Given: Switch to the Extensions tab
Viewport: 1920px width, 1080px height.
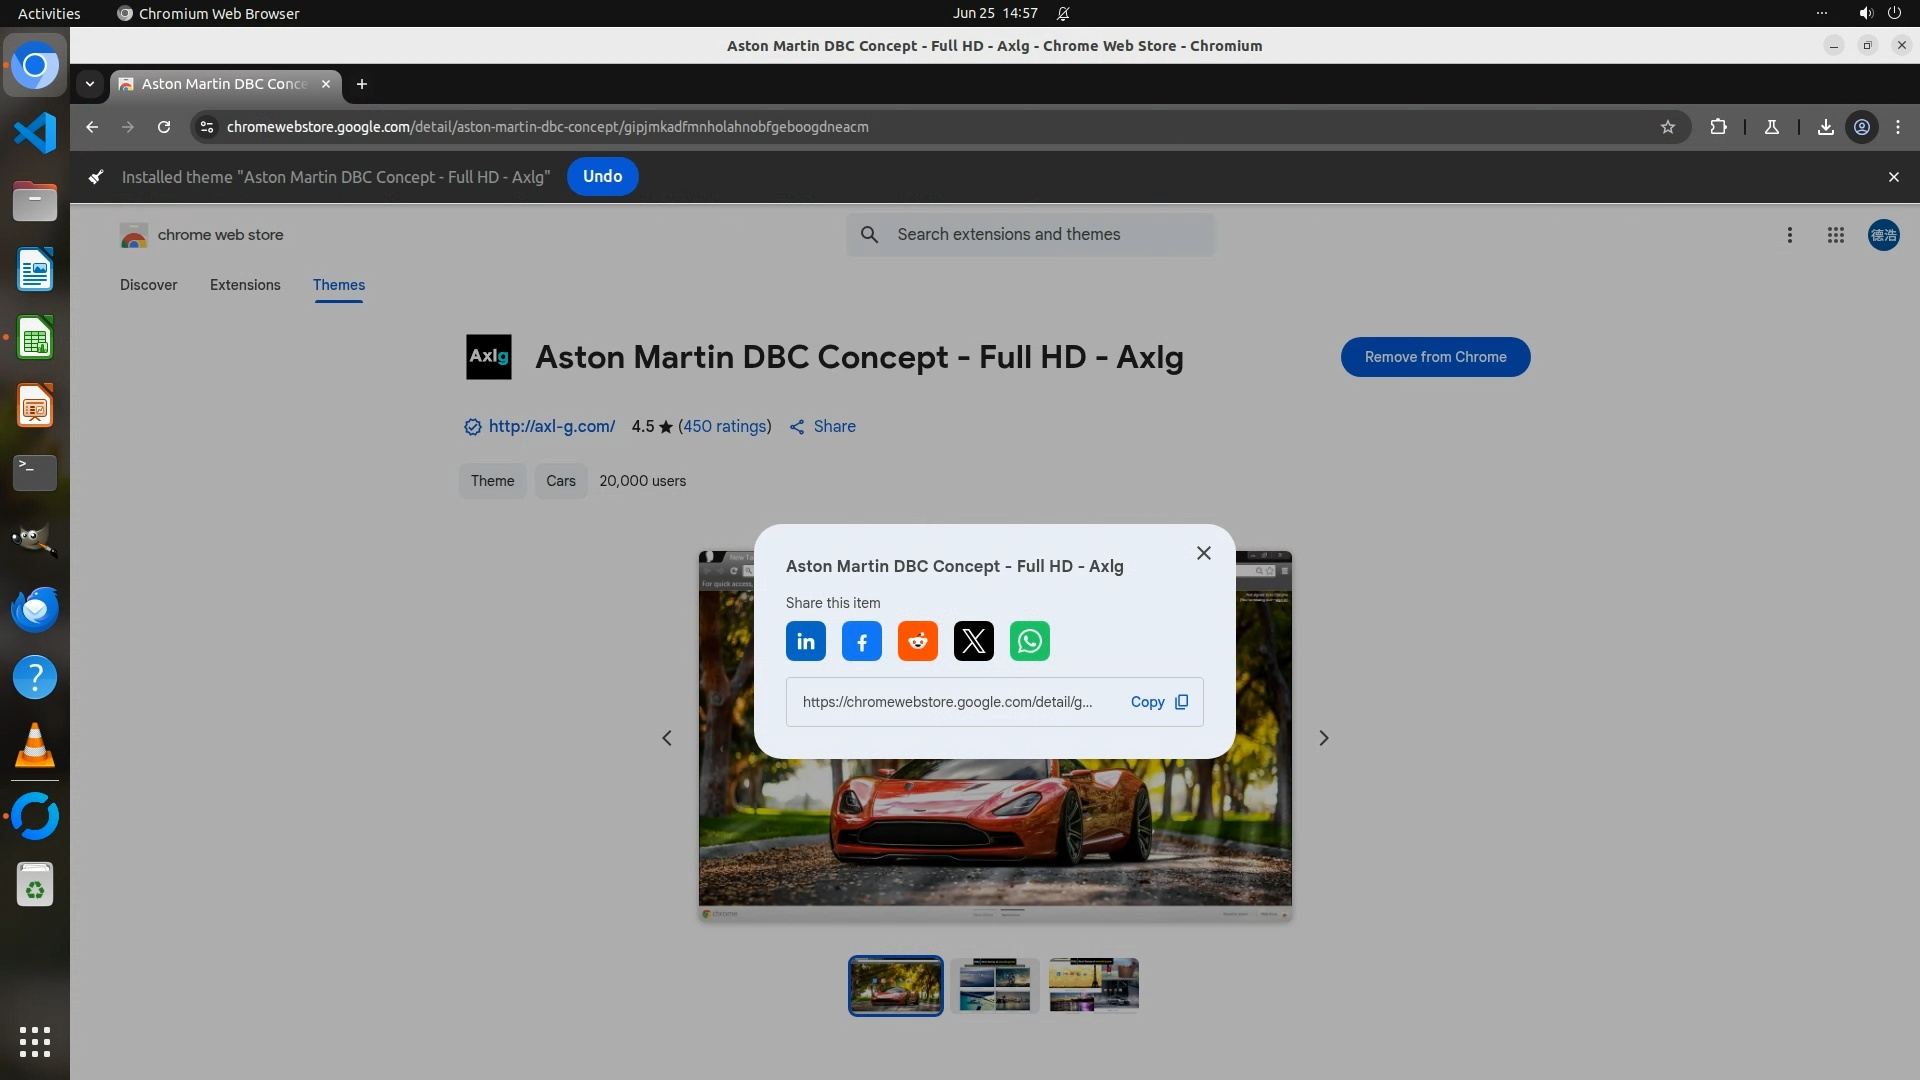Looking at the screenshot, I should [x=245, y=285].
